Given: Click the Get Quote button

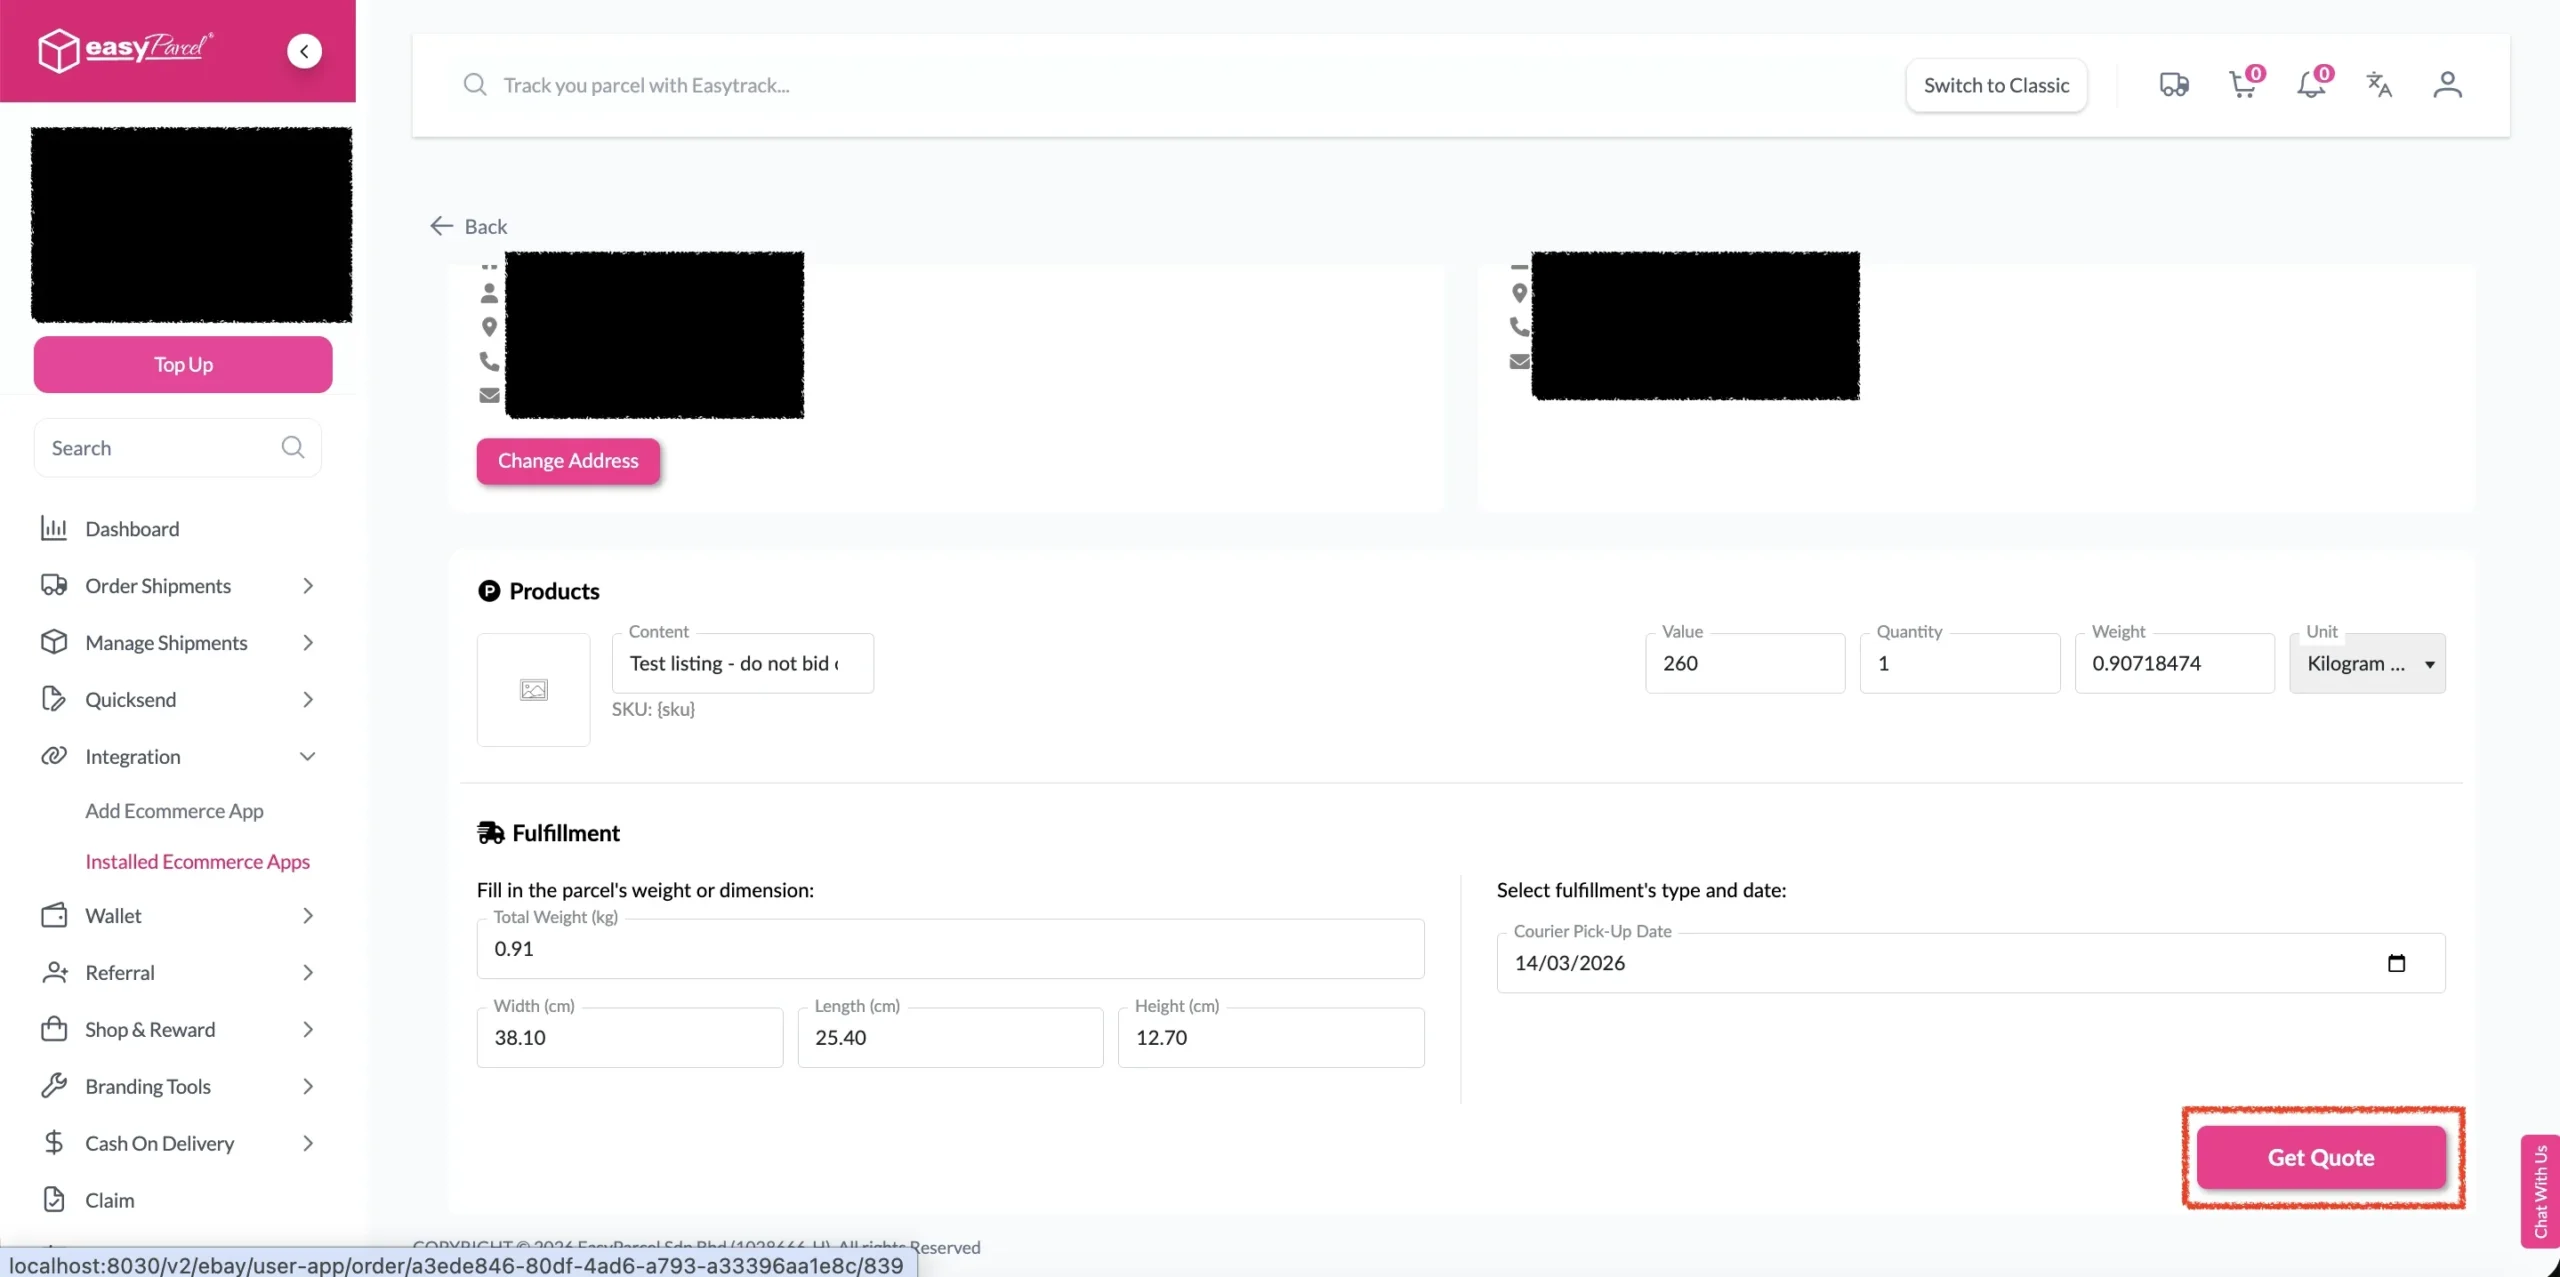Looking at the screenshot, I should coord(2320,1157).
